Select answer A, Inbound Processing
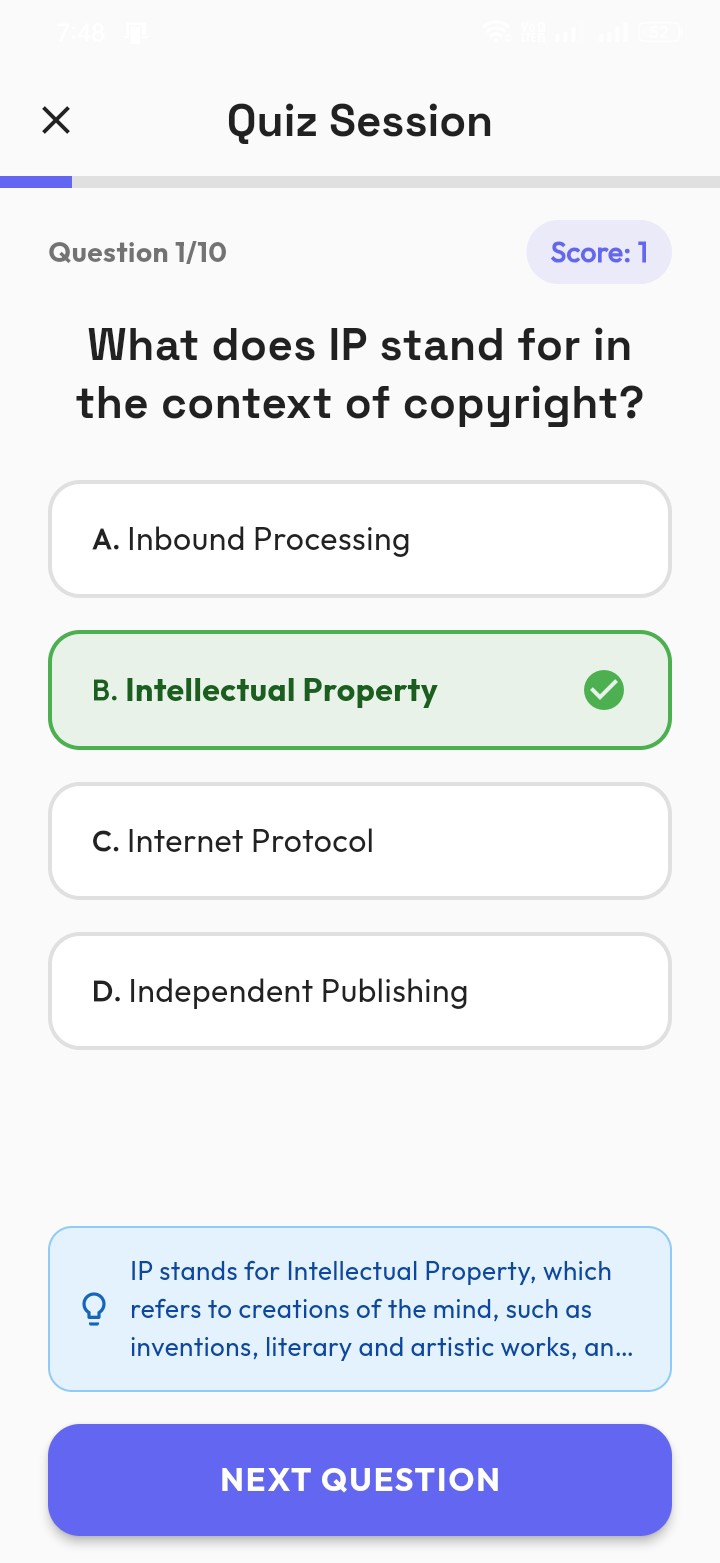 [360, 539]
